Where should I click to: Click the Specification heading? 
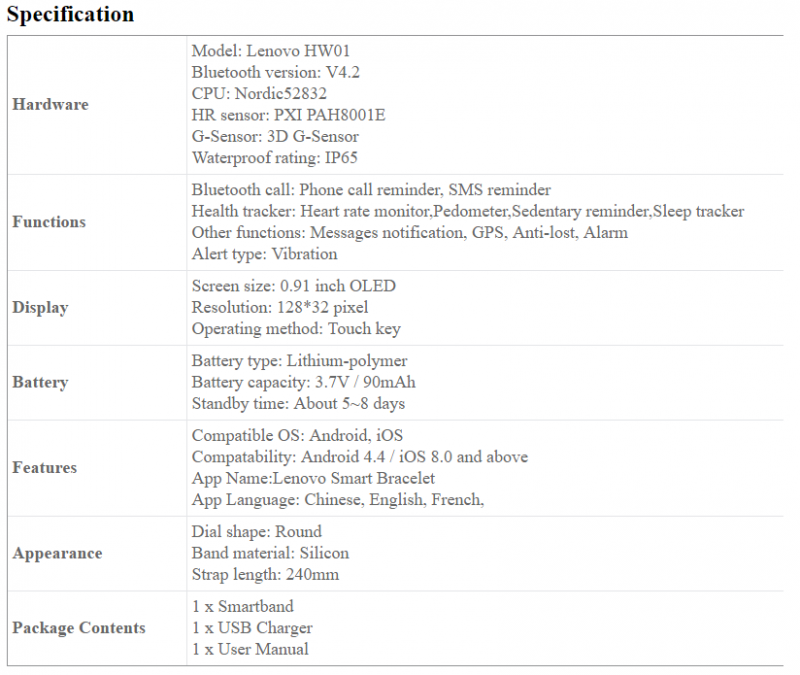pos(70,15)
